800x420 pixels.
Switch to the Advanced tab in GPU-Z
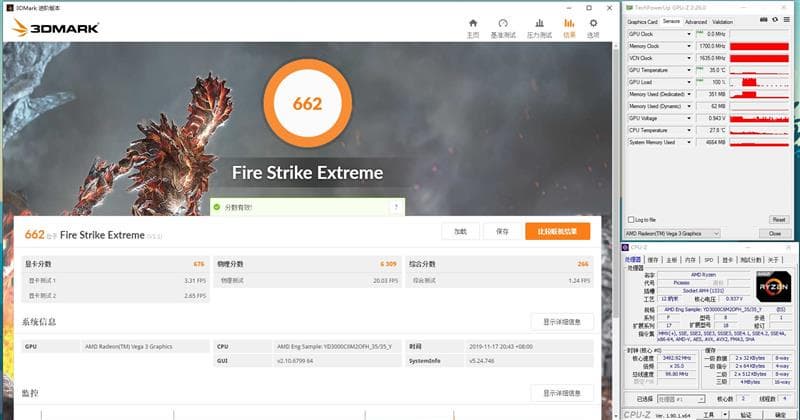pos(696,22)
